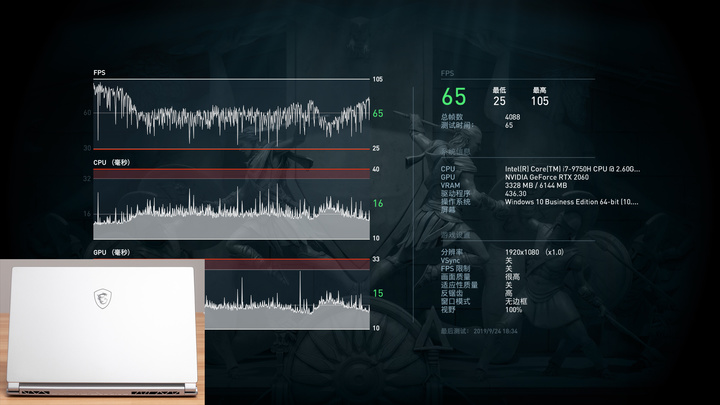Click the GPU frame-time graph
Image resolution: width=720 pixels, height=405 pixels.
click(287, 294)
